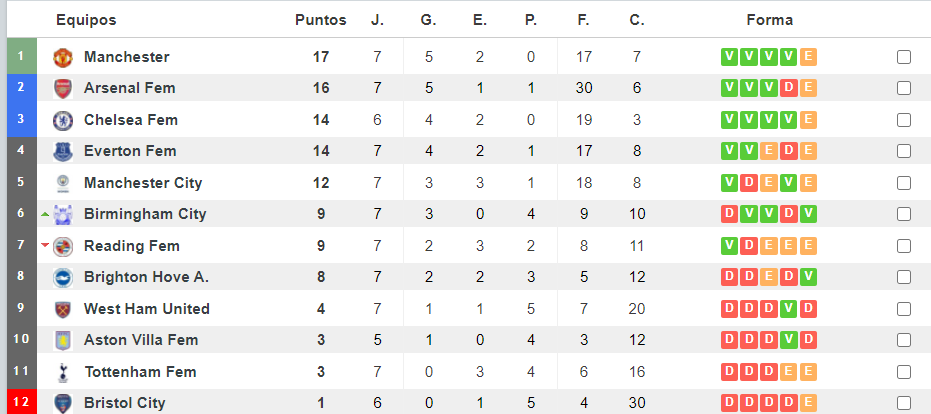Click Arsenal Fem's red D form badge
This screenshot has width=931, height=414.
(x=789, y=89)
